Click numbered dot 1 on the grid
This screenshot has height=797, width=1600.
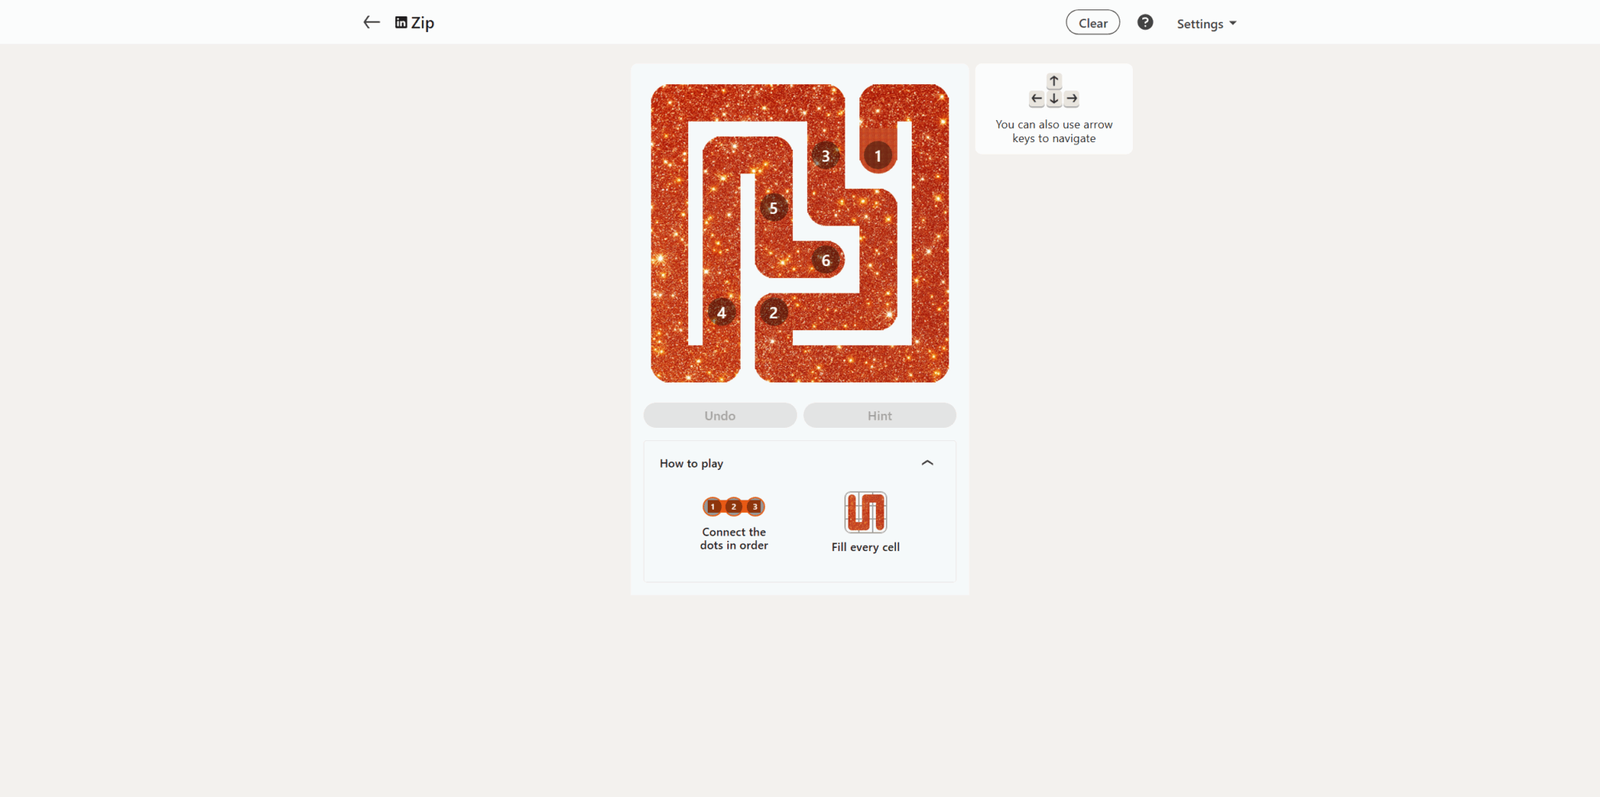tap(878, 156)
